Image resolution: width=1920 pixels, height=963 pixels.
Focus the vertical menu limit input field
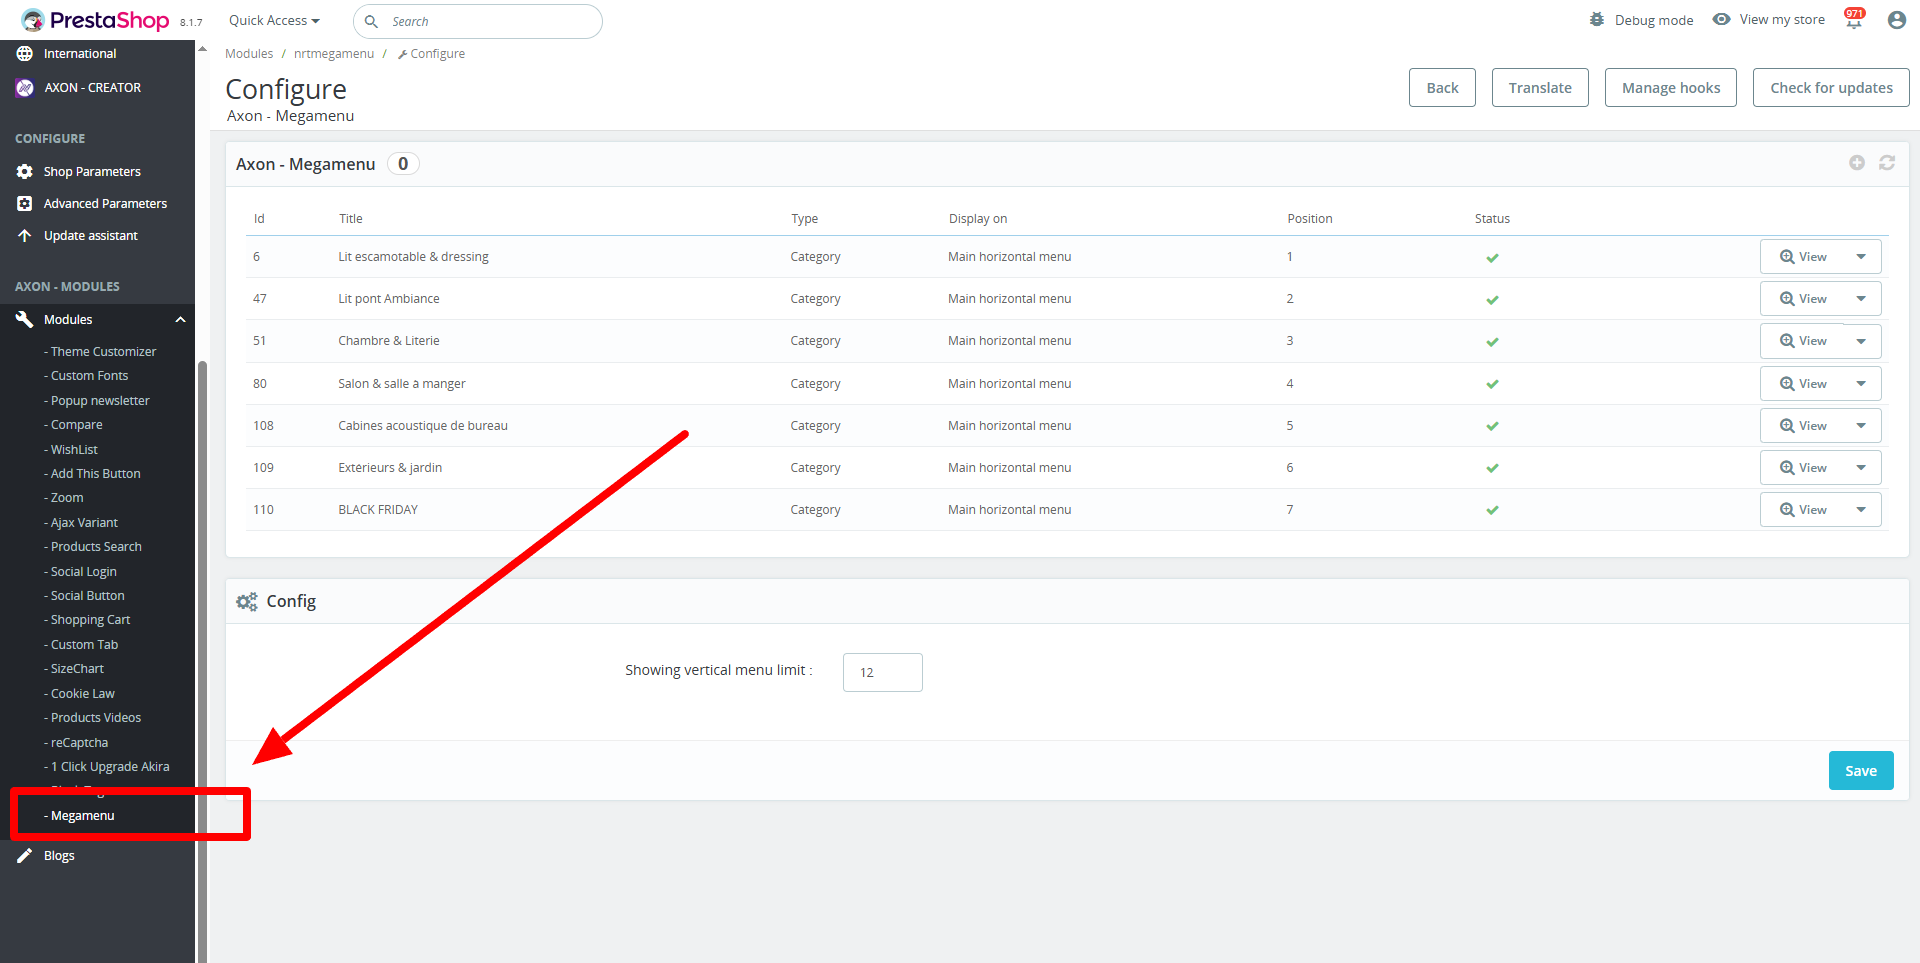point(882,673)
